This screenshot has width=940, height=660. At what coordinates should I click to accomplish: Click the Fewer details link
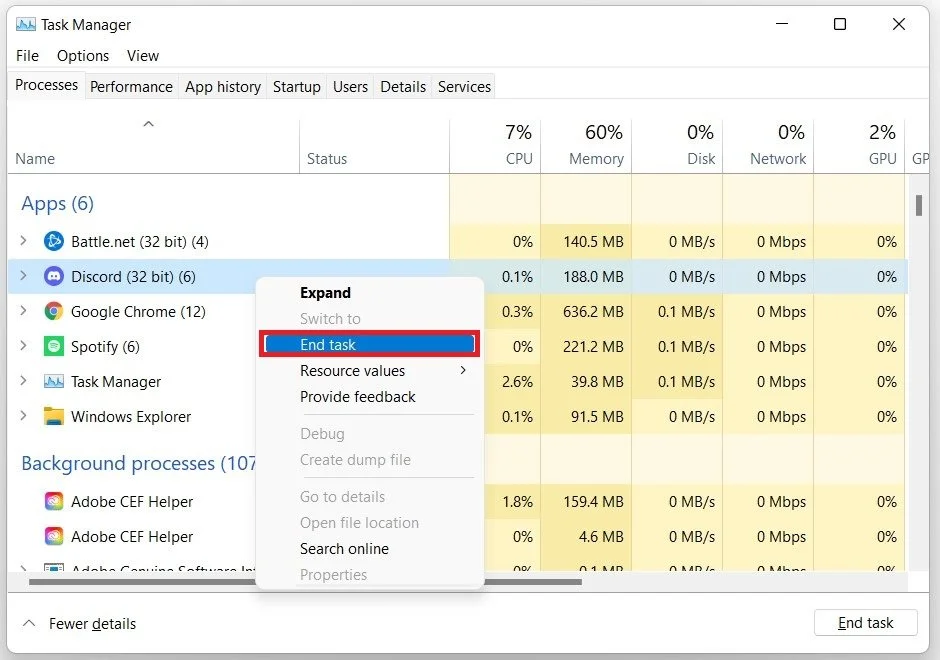(x=92, y=624)
